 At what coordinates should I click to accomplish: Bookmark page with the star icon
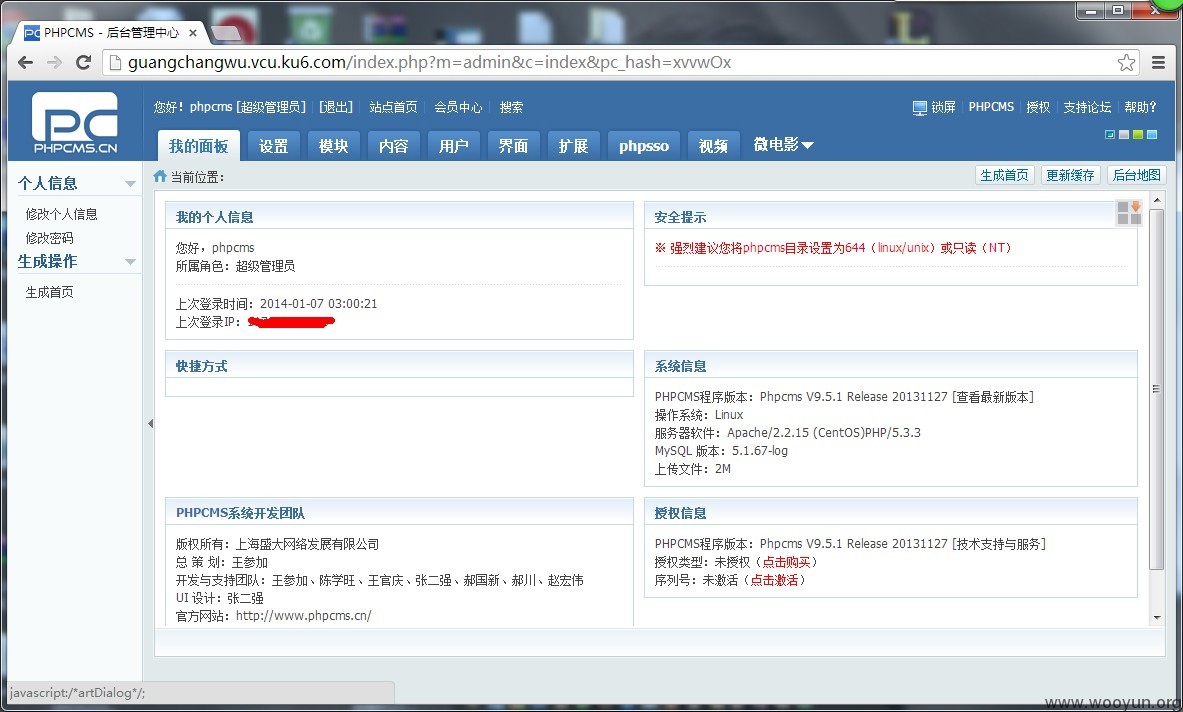coord(1126,63)
